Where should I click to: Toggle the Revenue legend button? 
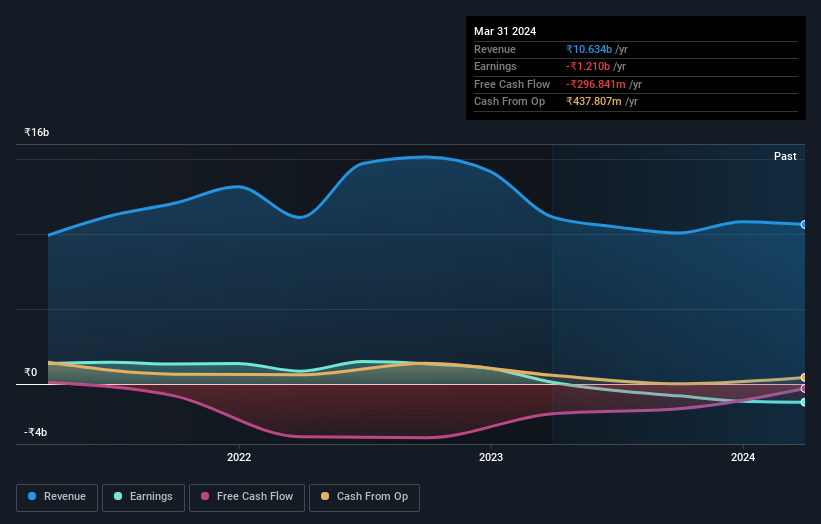57,497
